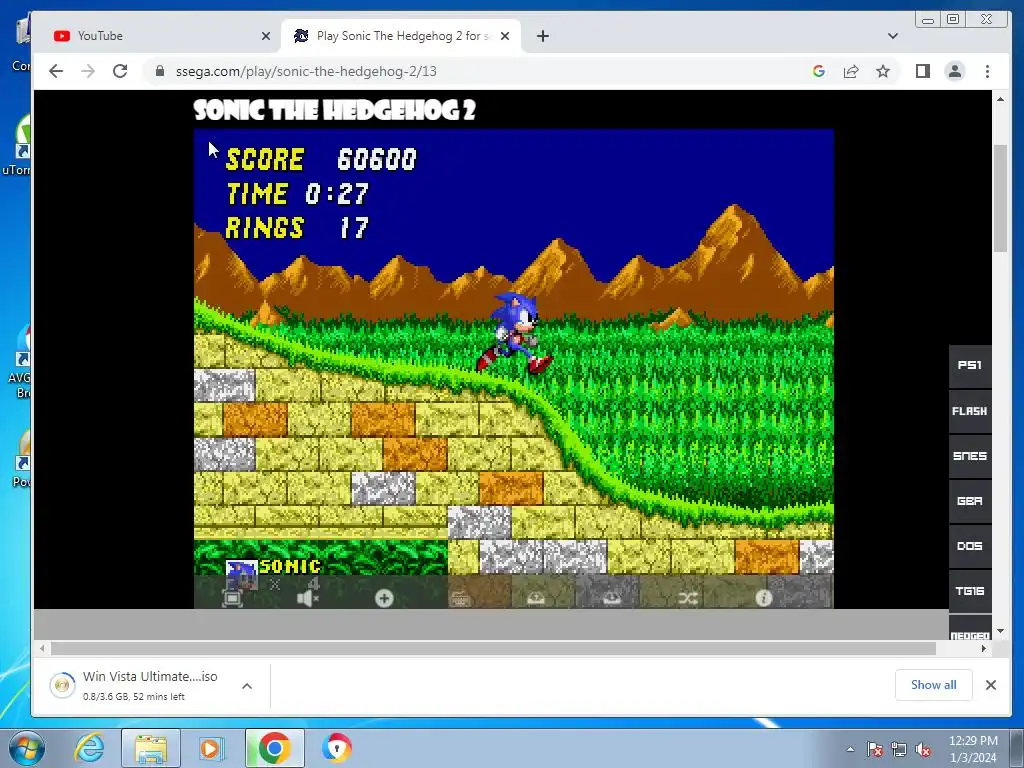Image resolution: width=1024 pixels, height=768 pixels.
Task: Open the SNES games sidebar tab
Action: pyautogui.click(x=970, y=456)
